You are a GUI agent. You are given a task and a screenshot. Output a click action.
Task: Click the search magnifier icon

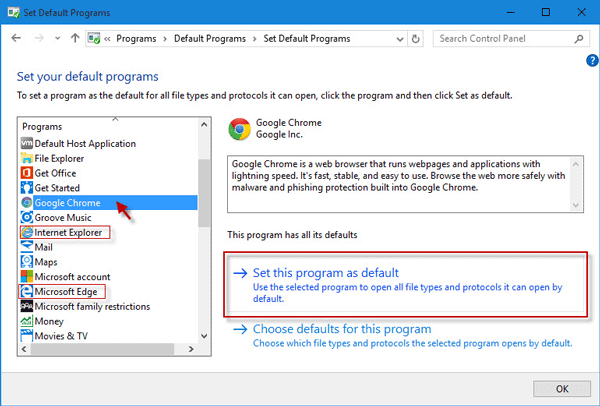(x=579, y=39)
